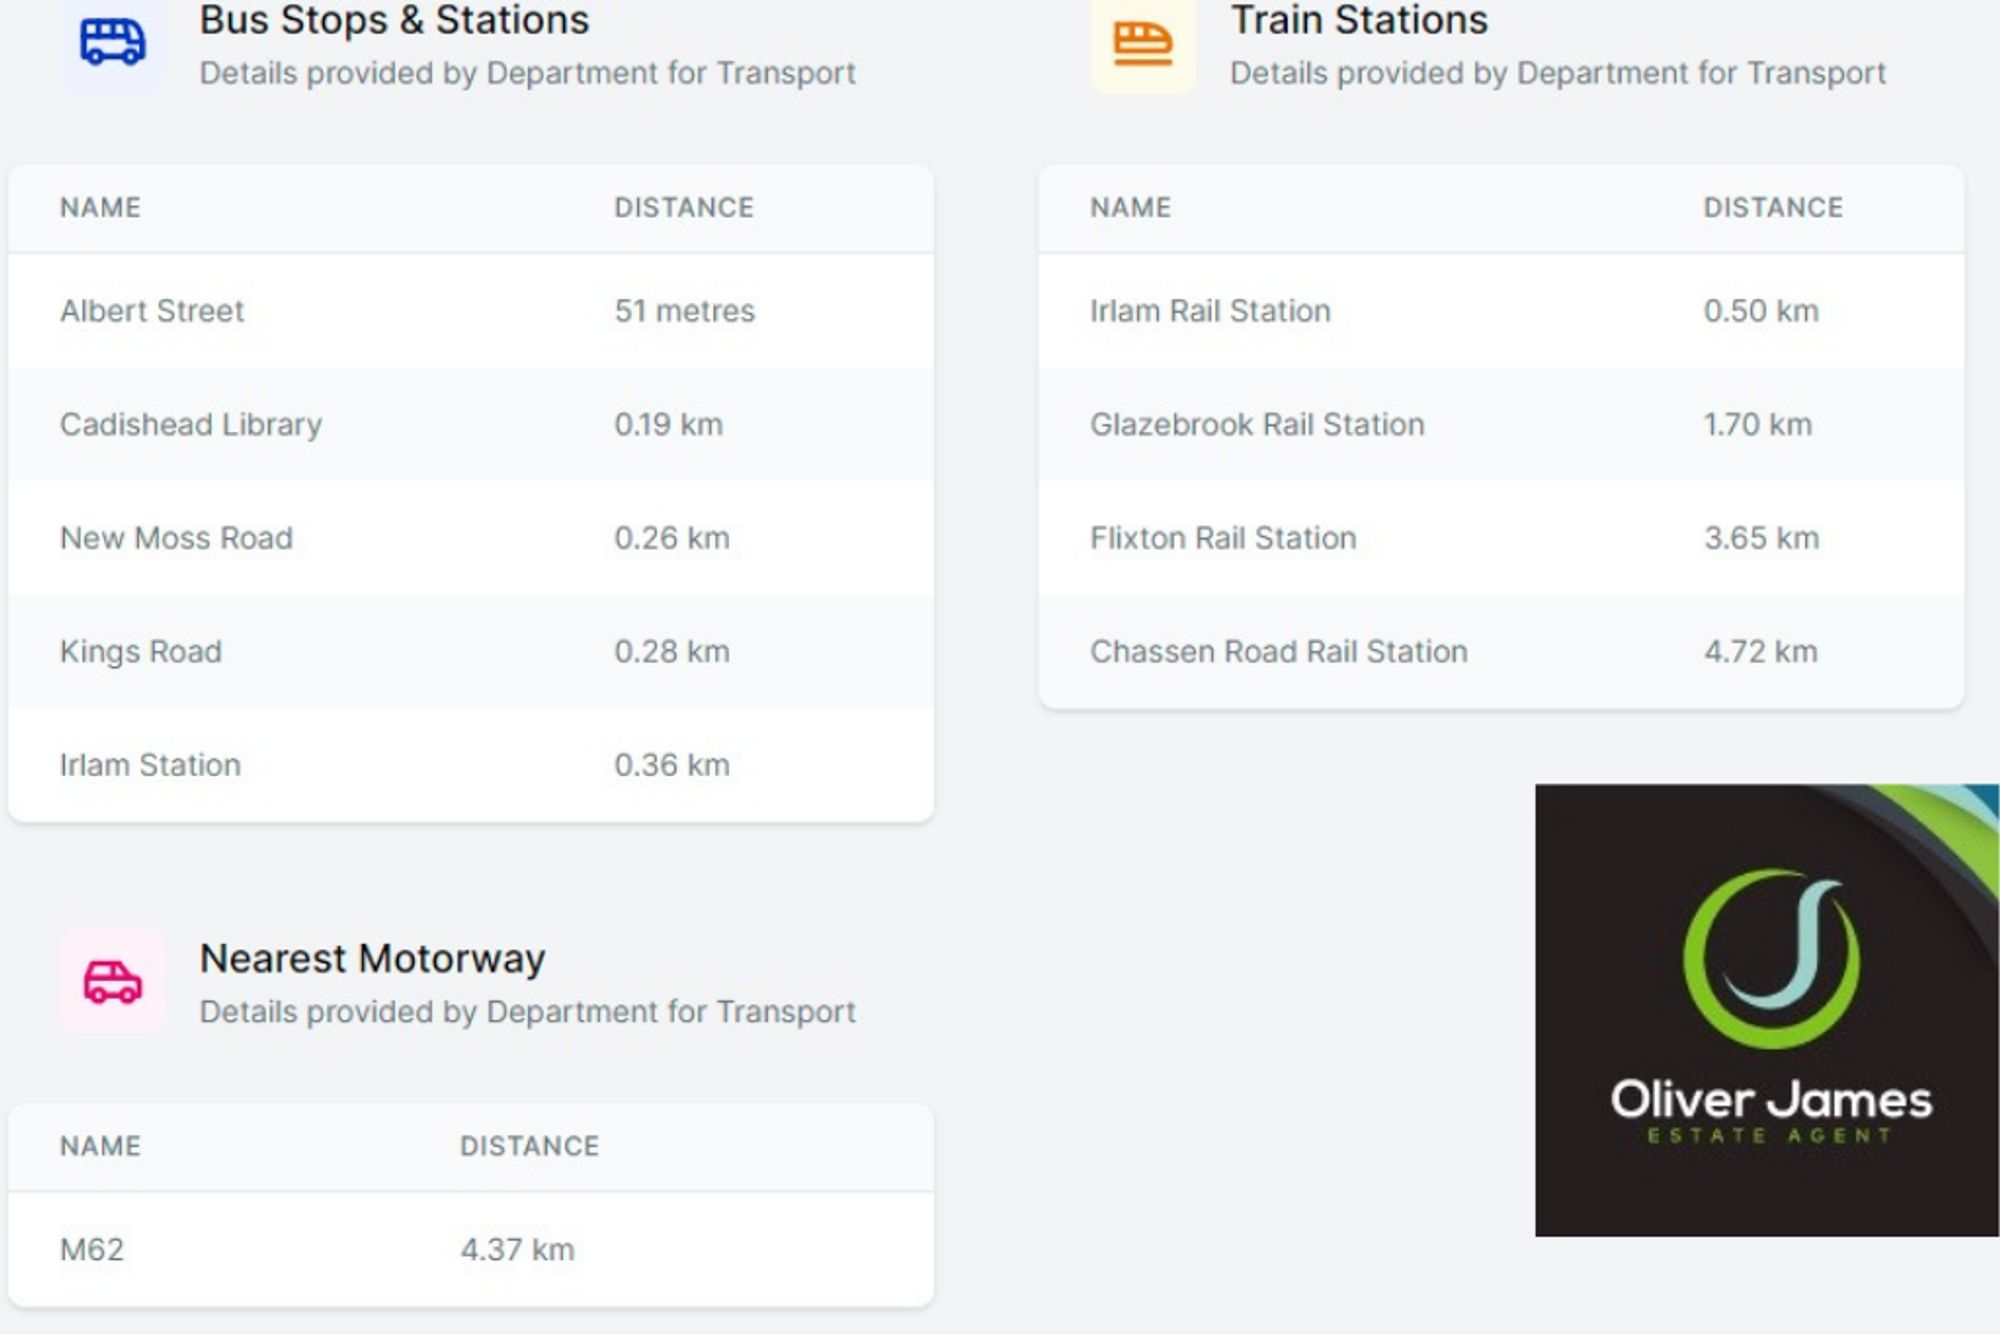Click the Train Stations heading
Image resolution: width=2000 pixels, height=1334 pixels.
[1359, 20]
